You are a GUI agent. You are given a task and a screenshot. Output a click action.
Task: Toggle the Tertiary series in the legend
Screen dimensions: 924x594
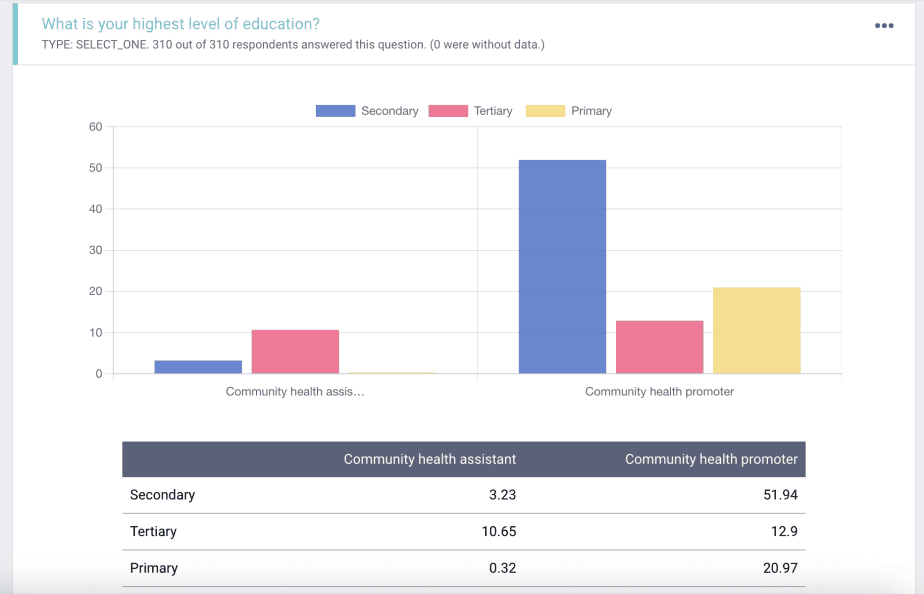[x=470, y=111]
